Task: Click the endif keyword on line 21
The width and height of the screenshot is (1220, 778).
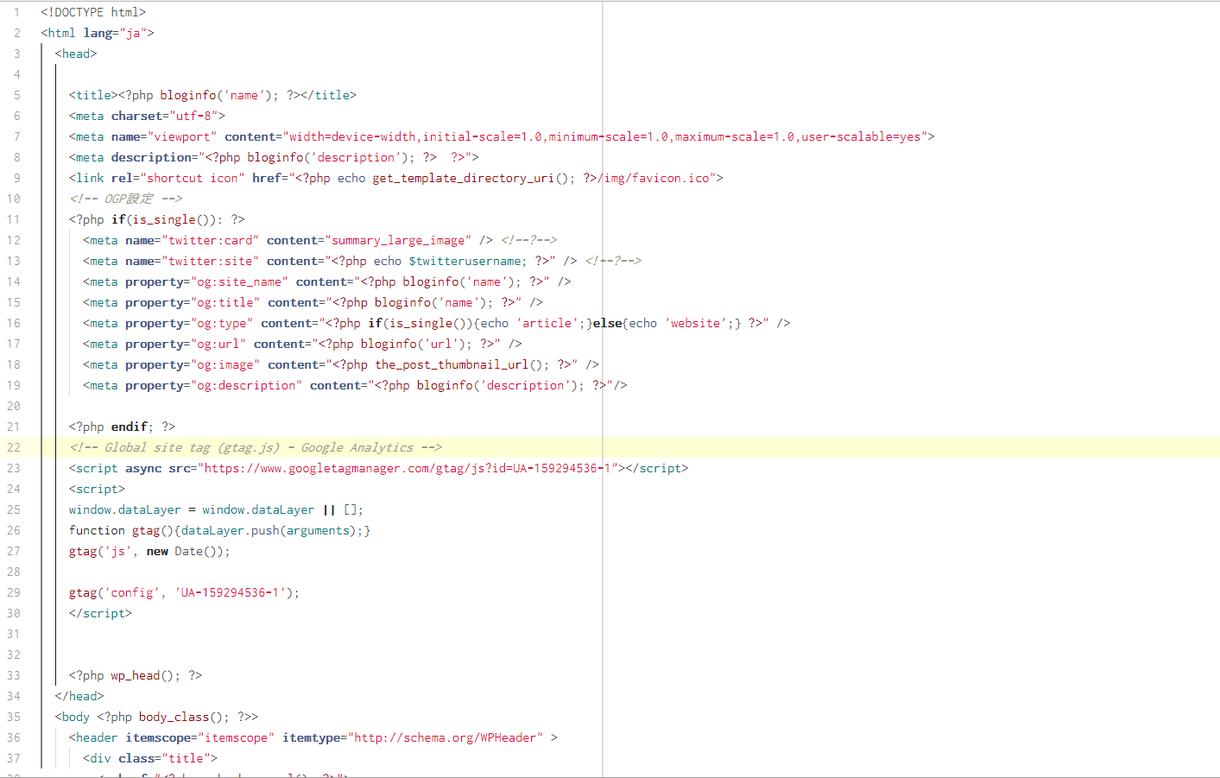Action: click(130, 427)
